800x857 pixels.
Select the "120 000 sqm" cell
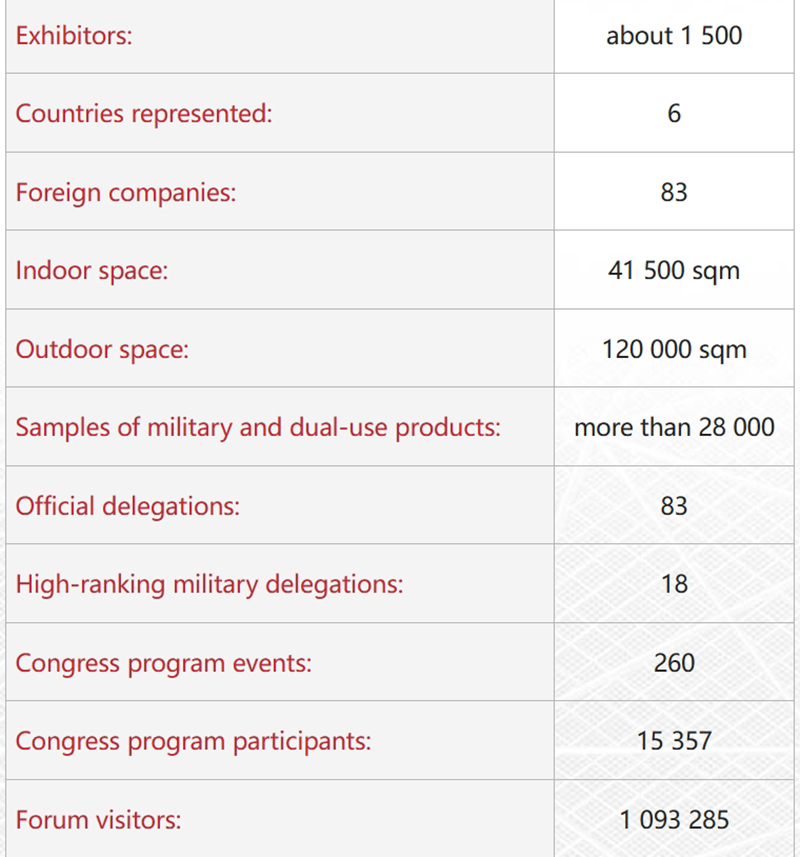674,349
